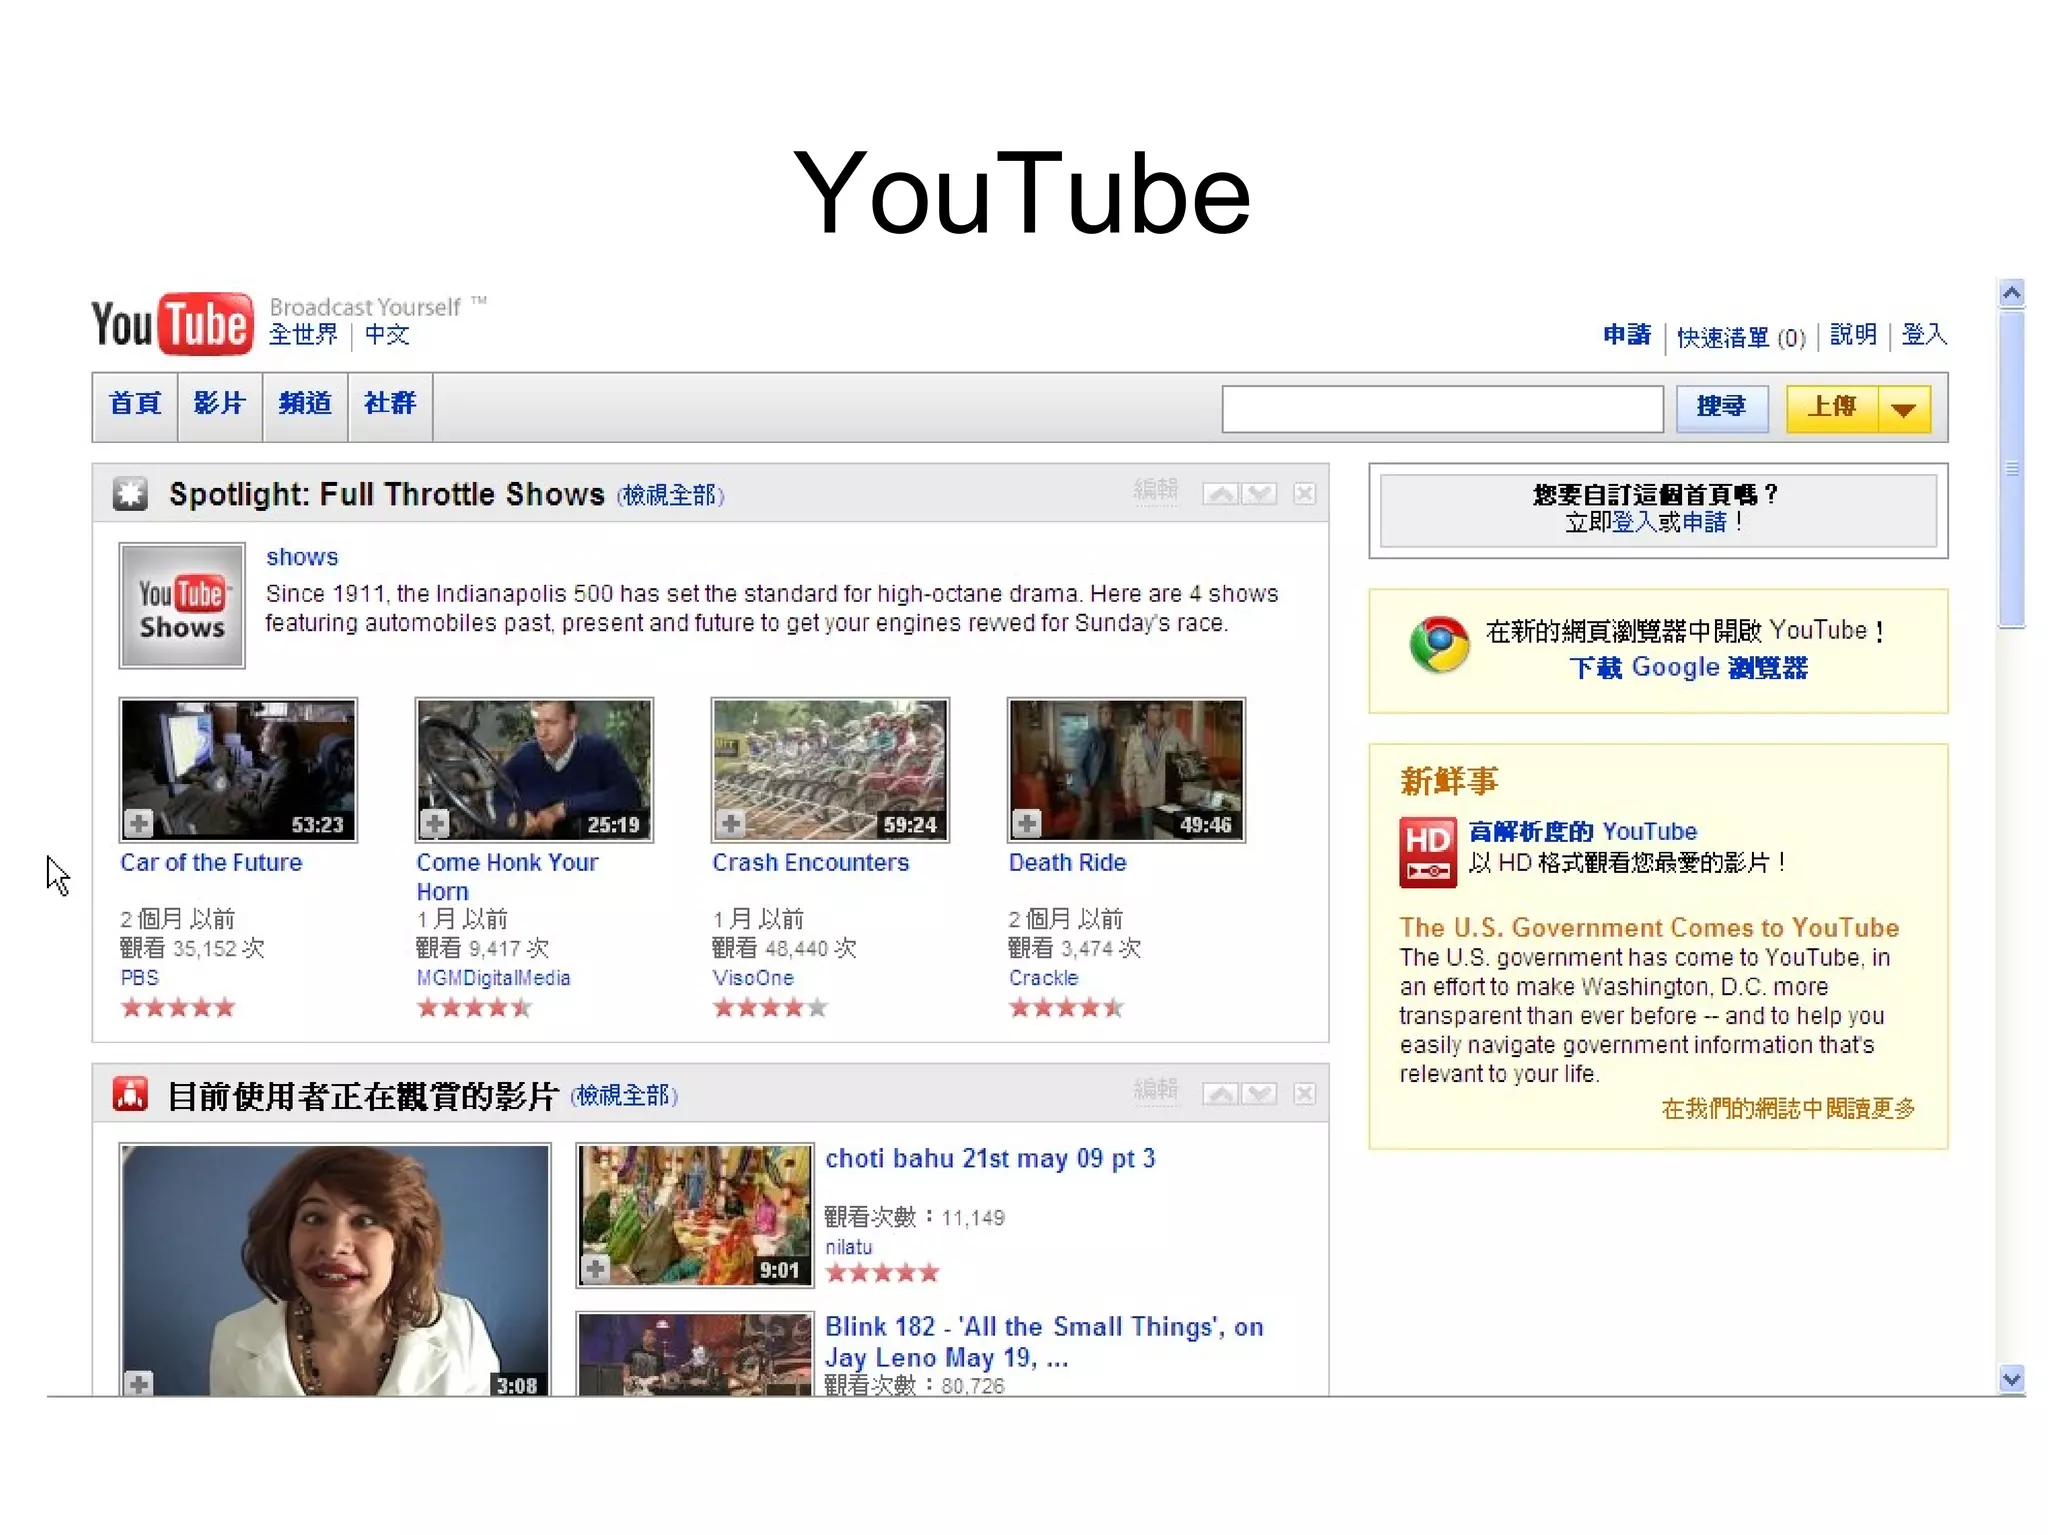Click the Spotlight star icon in the section header
2048x1535 pixels.
[x=130, y=494]
